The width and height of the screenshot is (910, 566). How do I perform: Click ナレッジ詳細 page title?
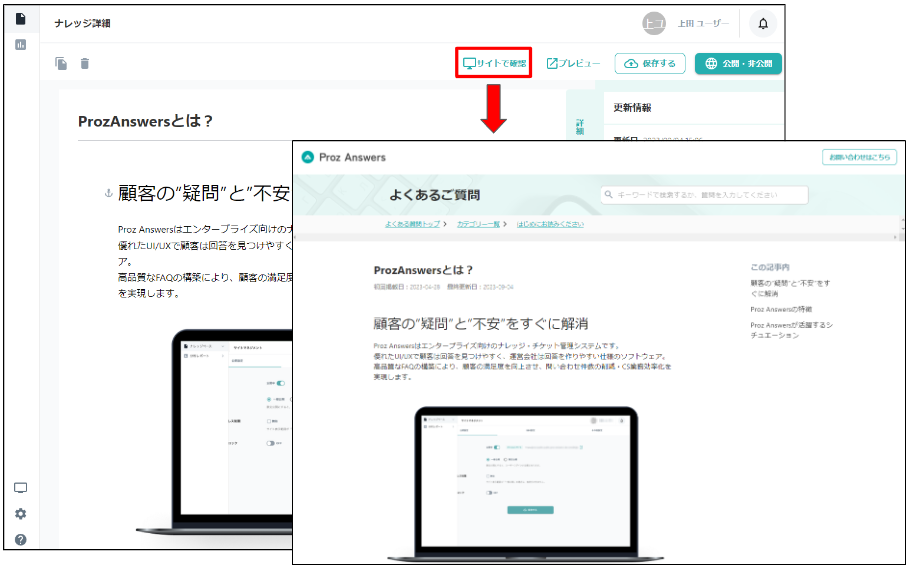tap(82, 23)
